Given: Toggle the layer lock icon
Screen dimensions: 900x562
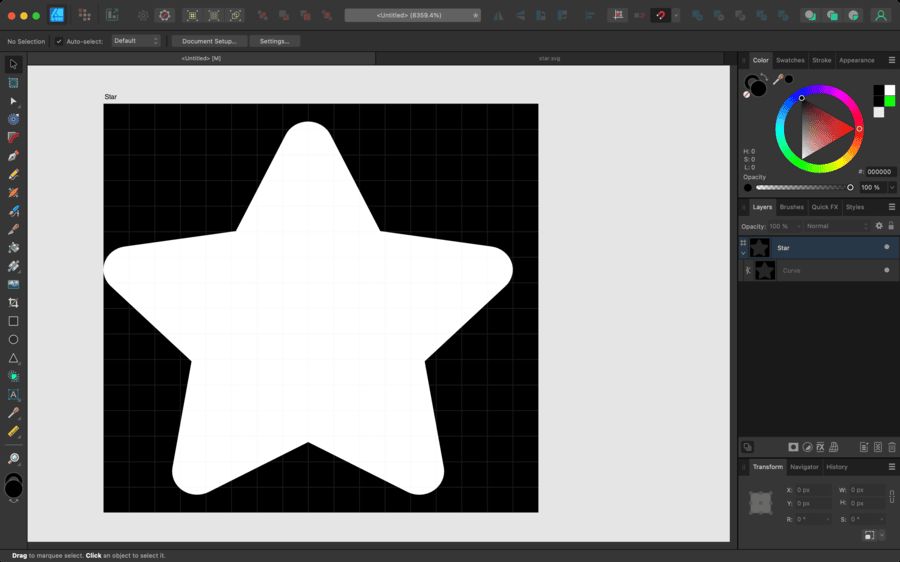Looking at the screenshot, I should 891,226.
